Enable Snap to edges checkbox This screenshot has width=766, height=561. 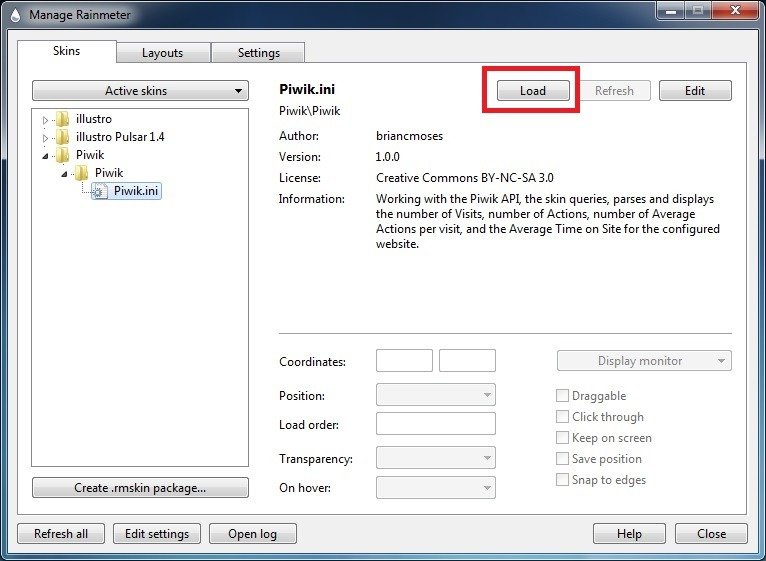[562, 479]
